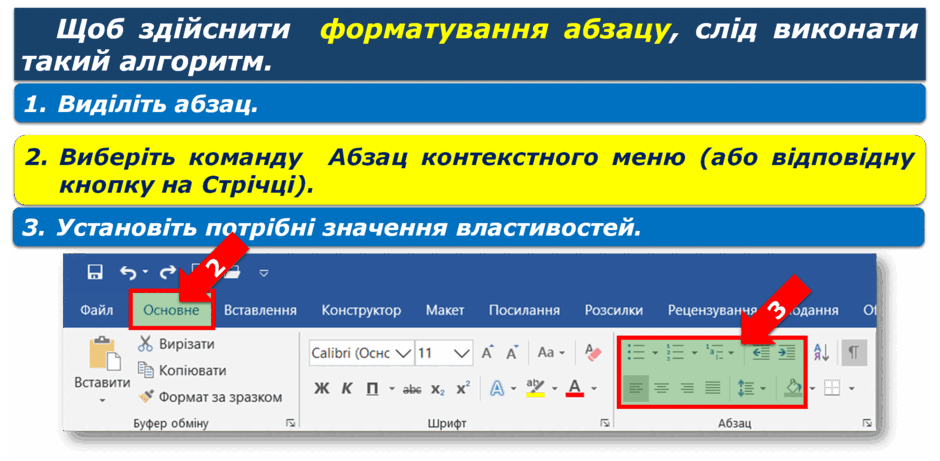Click the borders grid icon
This screenshot has height=461, width=940.
pyautogui.click(x=832, y=388)
